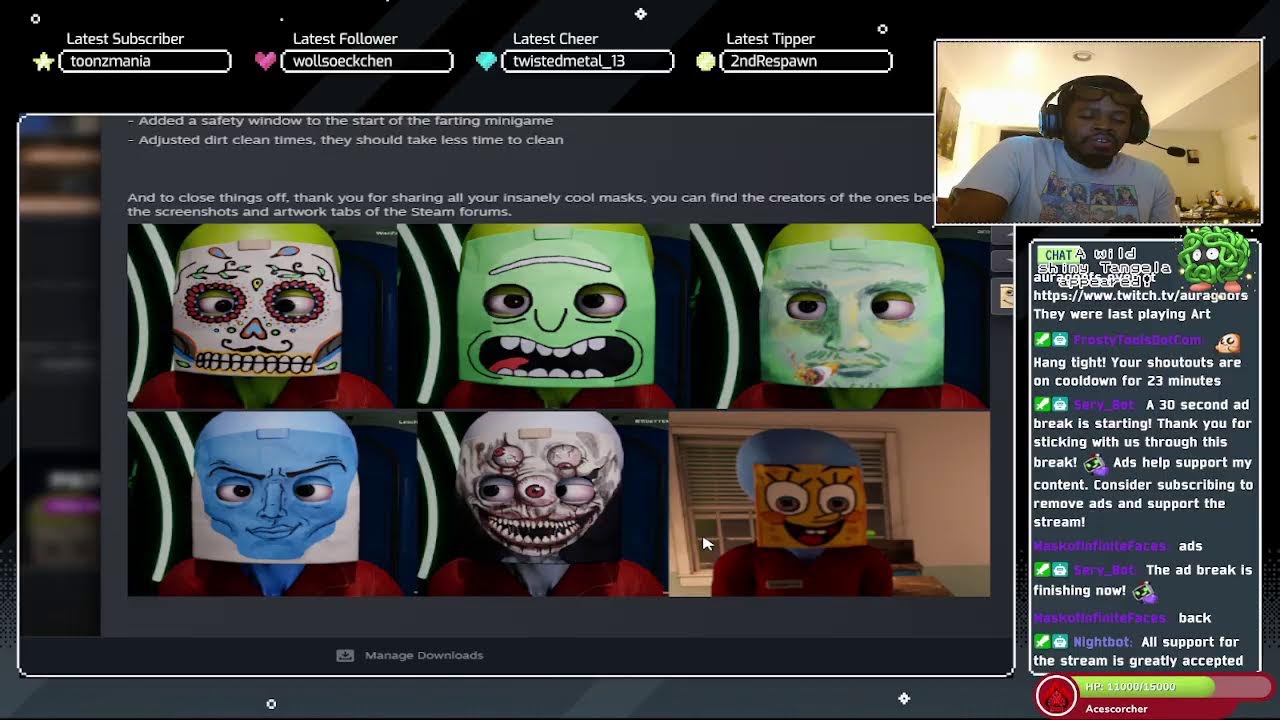This screenshot has width=1280, height=720.
Task: Select the 2ndRespawn tipper name box
Action: tap(805, 61)
